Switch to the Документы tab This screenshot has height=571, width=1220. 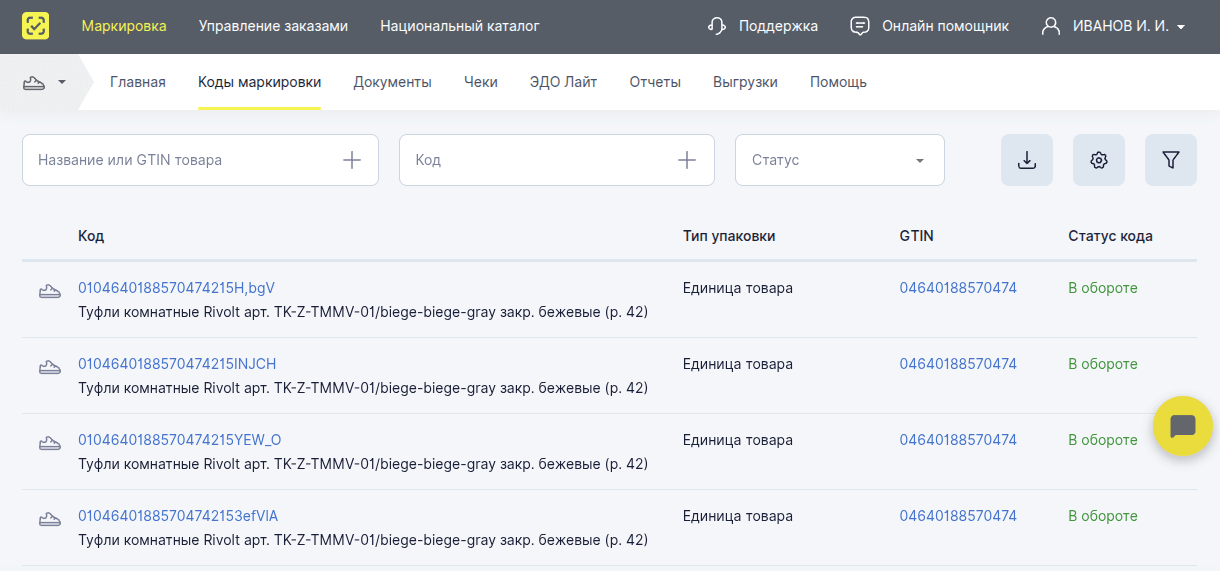pyautogui.click(x=392, y=82)
